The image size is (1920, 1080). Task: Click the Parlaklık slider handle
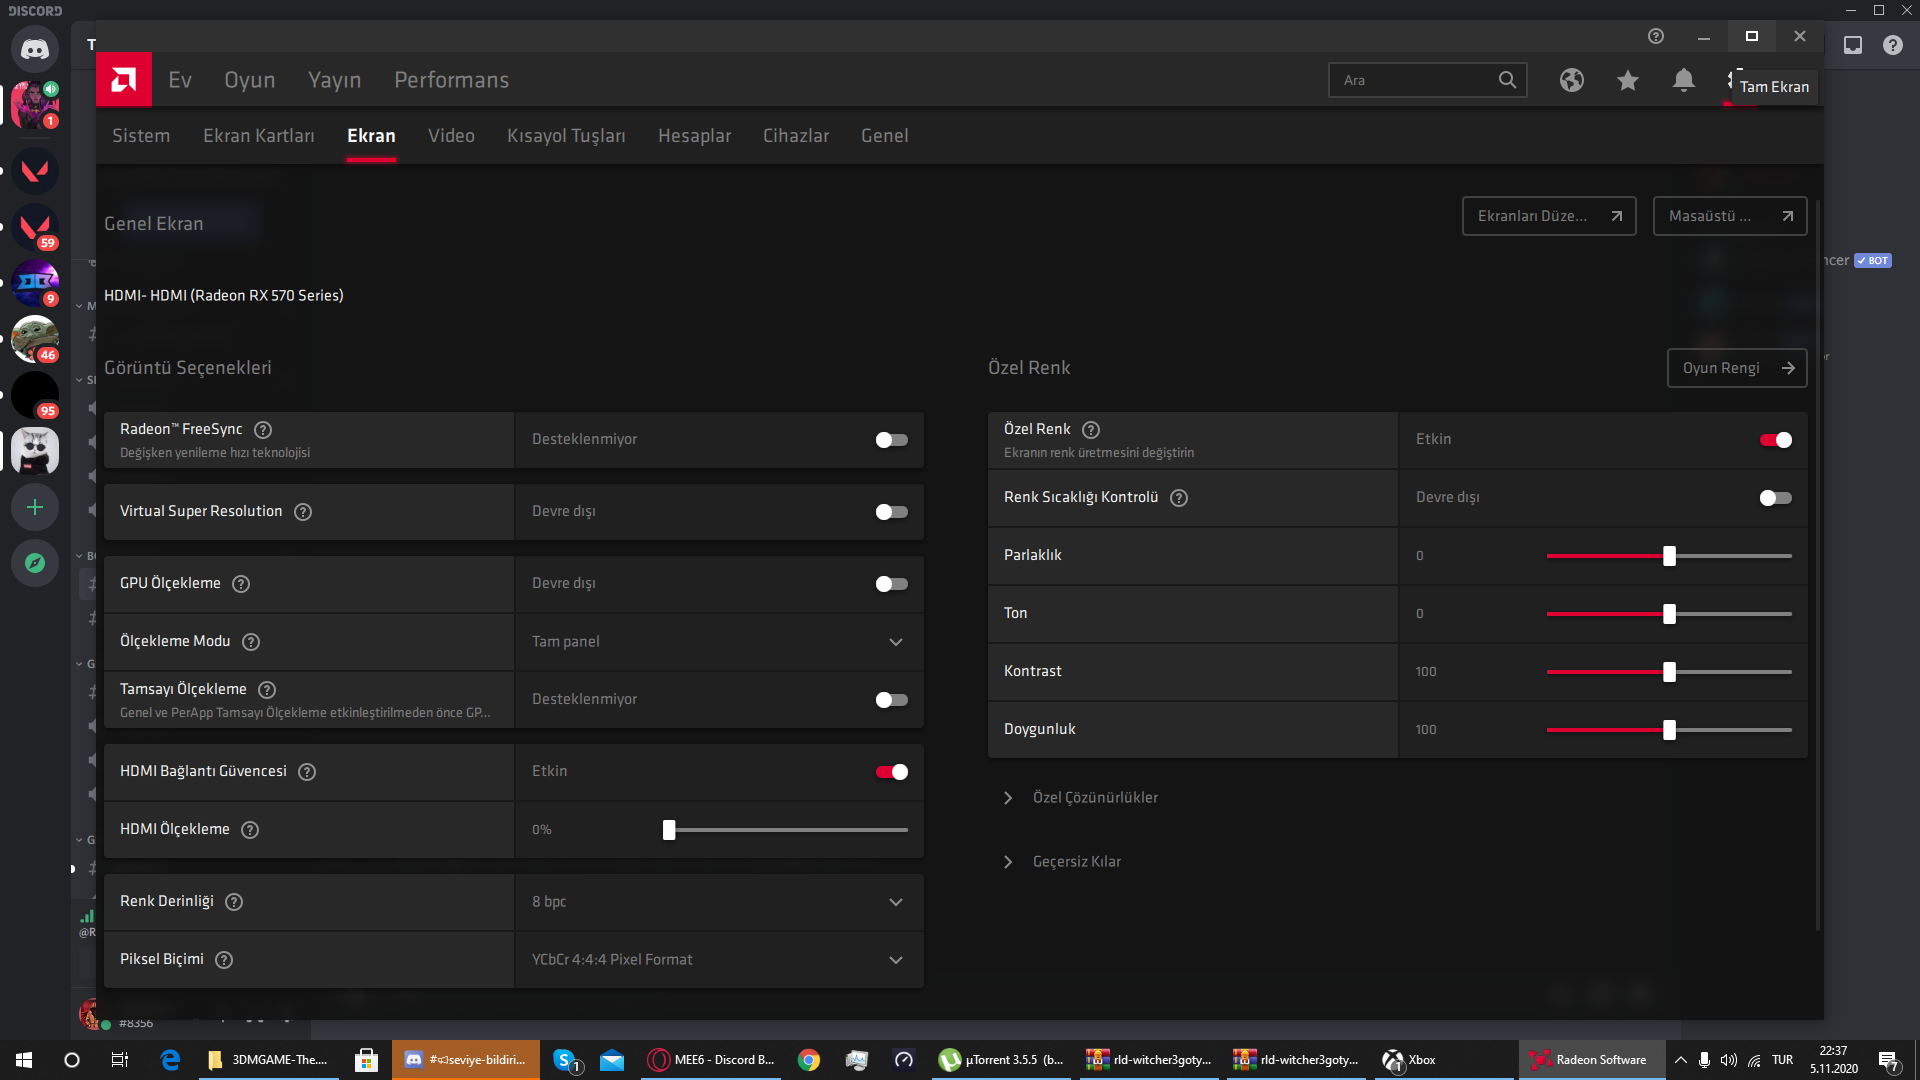coord(1669,556)
